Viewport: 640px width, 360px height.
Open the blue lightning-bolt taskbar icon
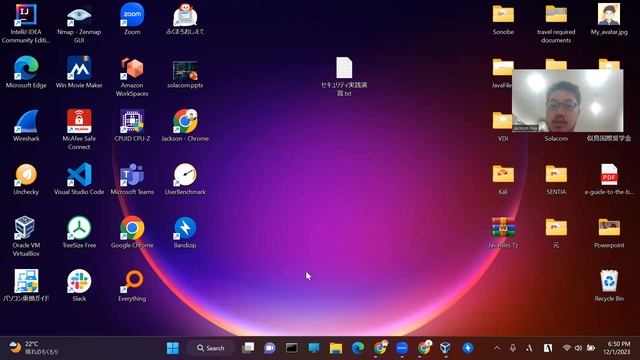click(x=468, y=348)
